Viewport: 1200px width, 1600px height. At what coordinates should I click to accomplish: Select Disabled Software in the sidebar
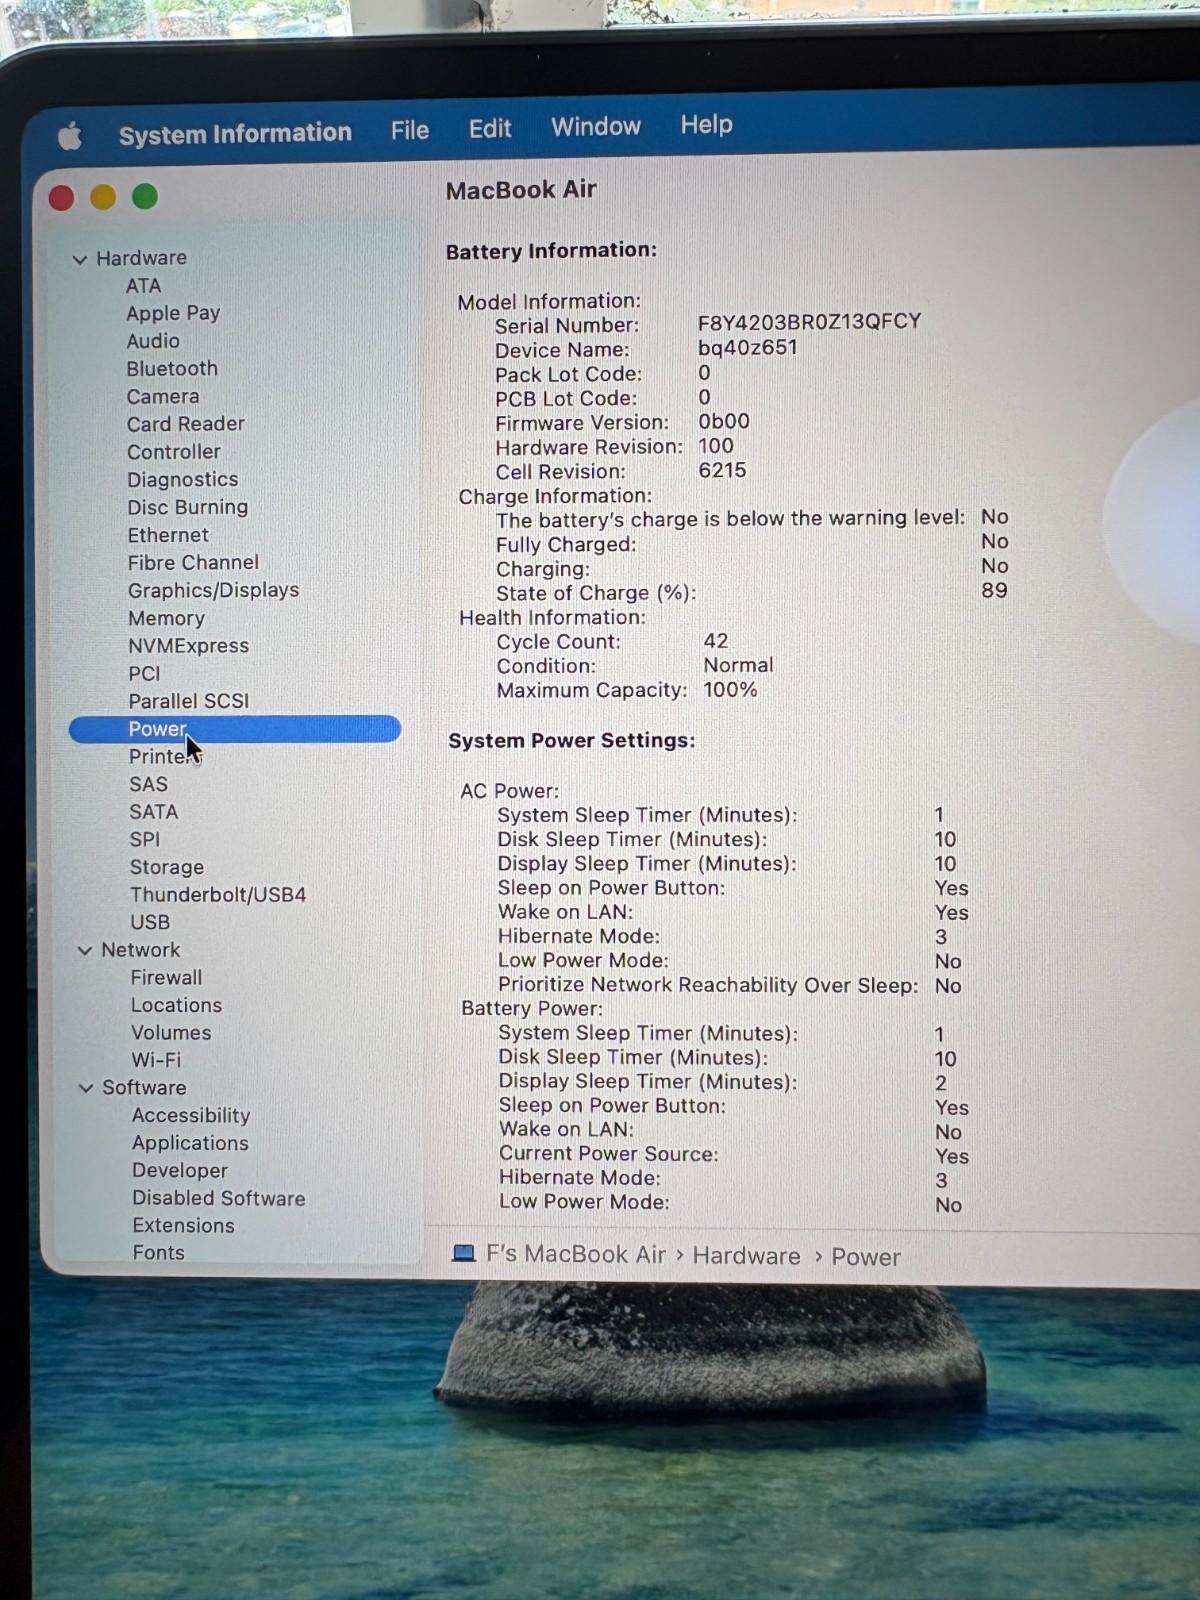pos(219,1198)
